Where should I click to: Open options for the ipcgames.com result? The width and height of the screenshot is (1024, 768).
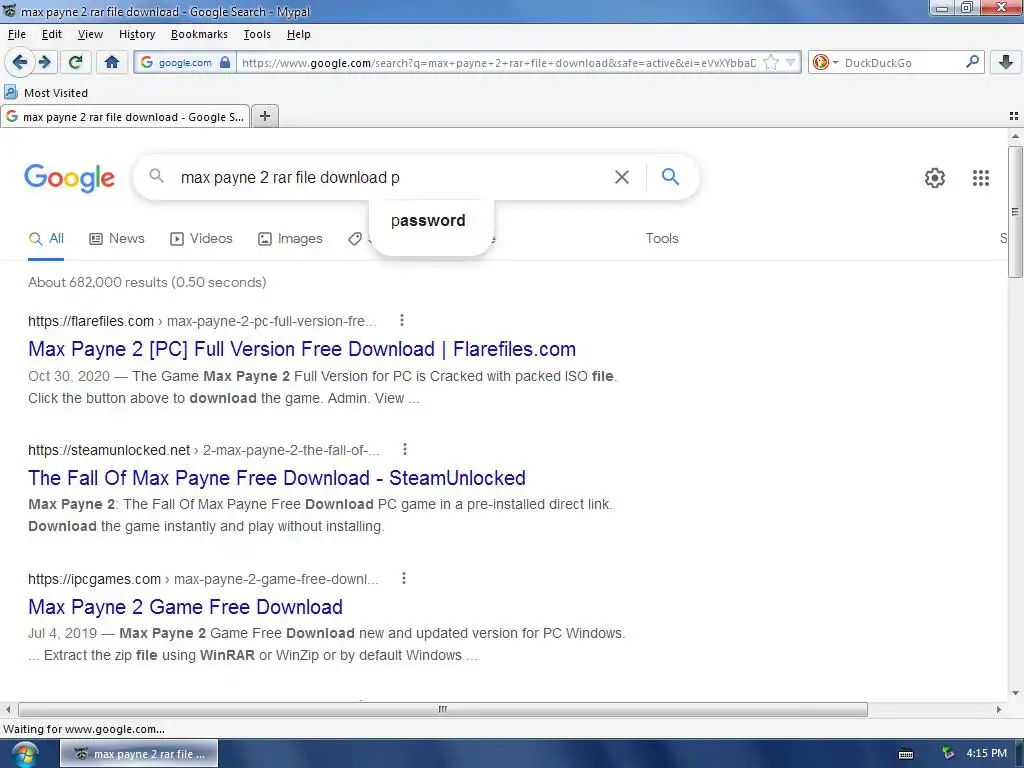coord(404,578)
